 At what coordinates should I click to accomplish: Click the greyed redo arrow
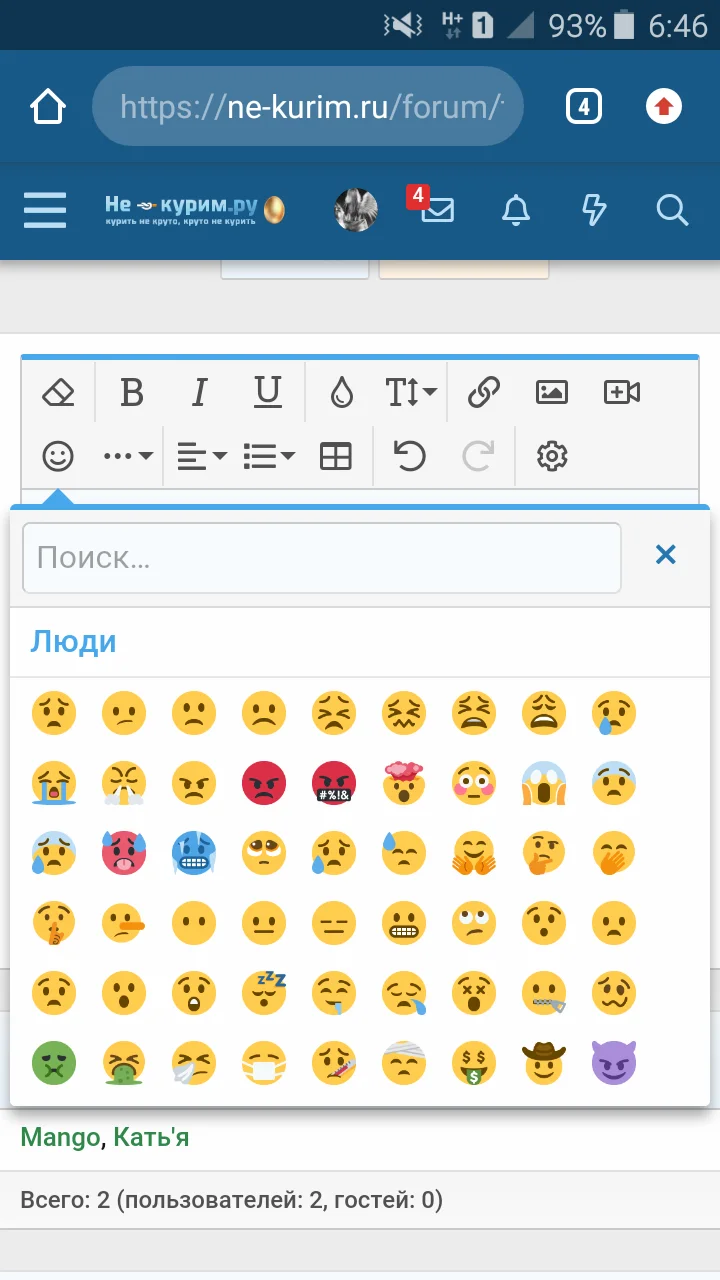coord(479,457)
